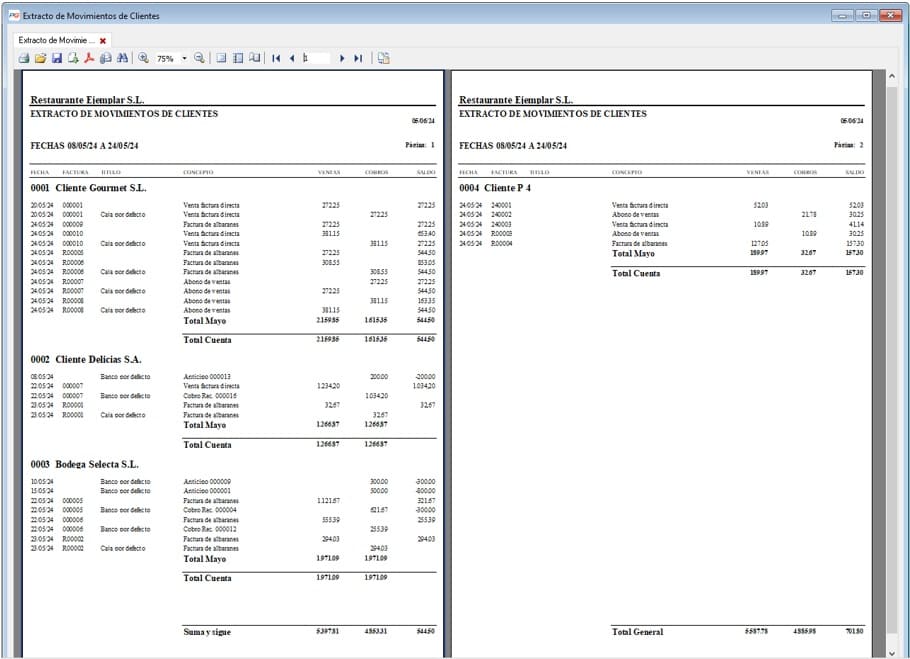Click invoice 240003 on page 2
The image size is (910, 659).
[x=501, y=224]
